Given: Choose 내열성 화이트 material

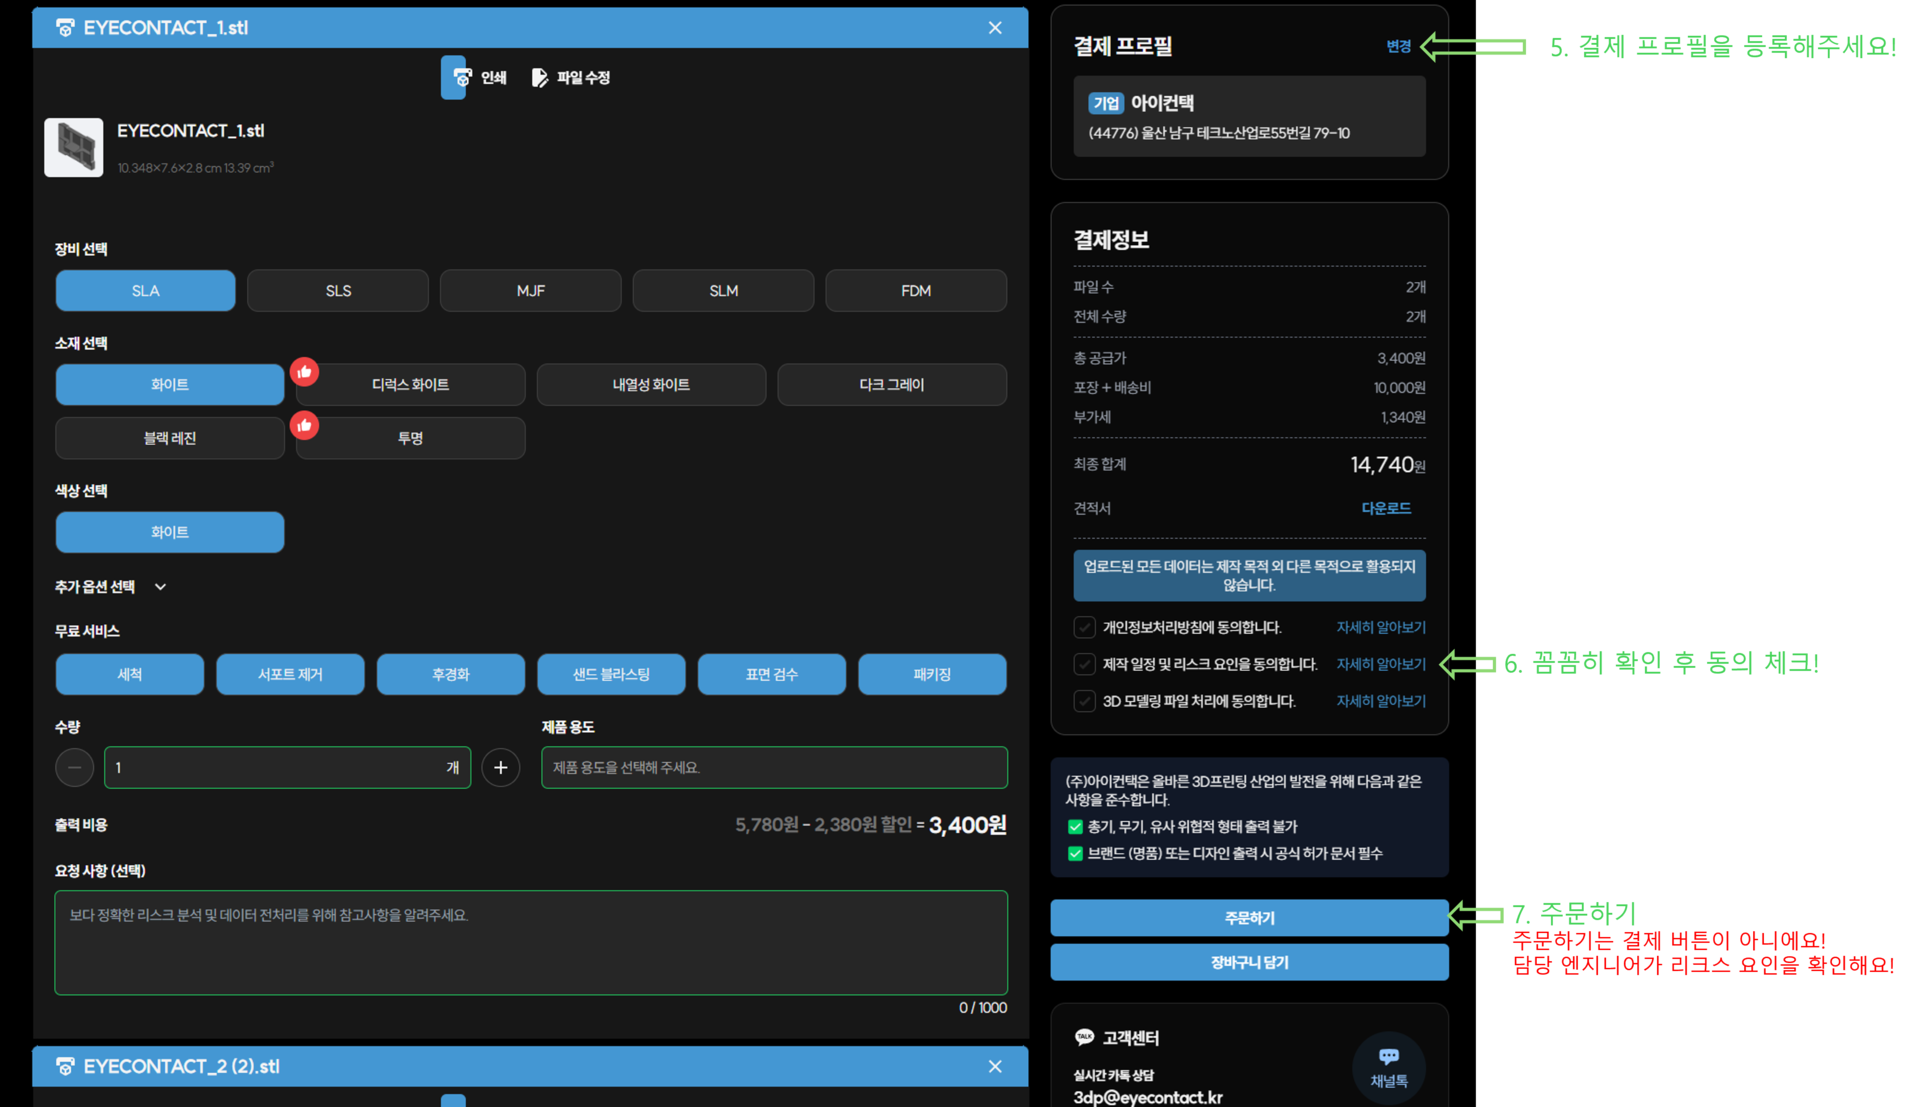Looking at the screenshot, I should pos(651,385).
